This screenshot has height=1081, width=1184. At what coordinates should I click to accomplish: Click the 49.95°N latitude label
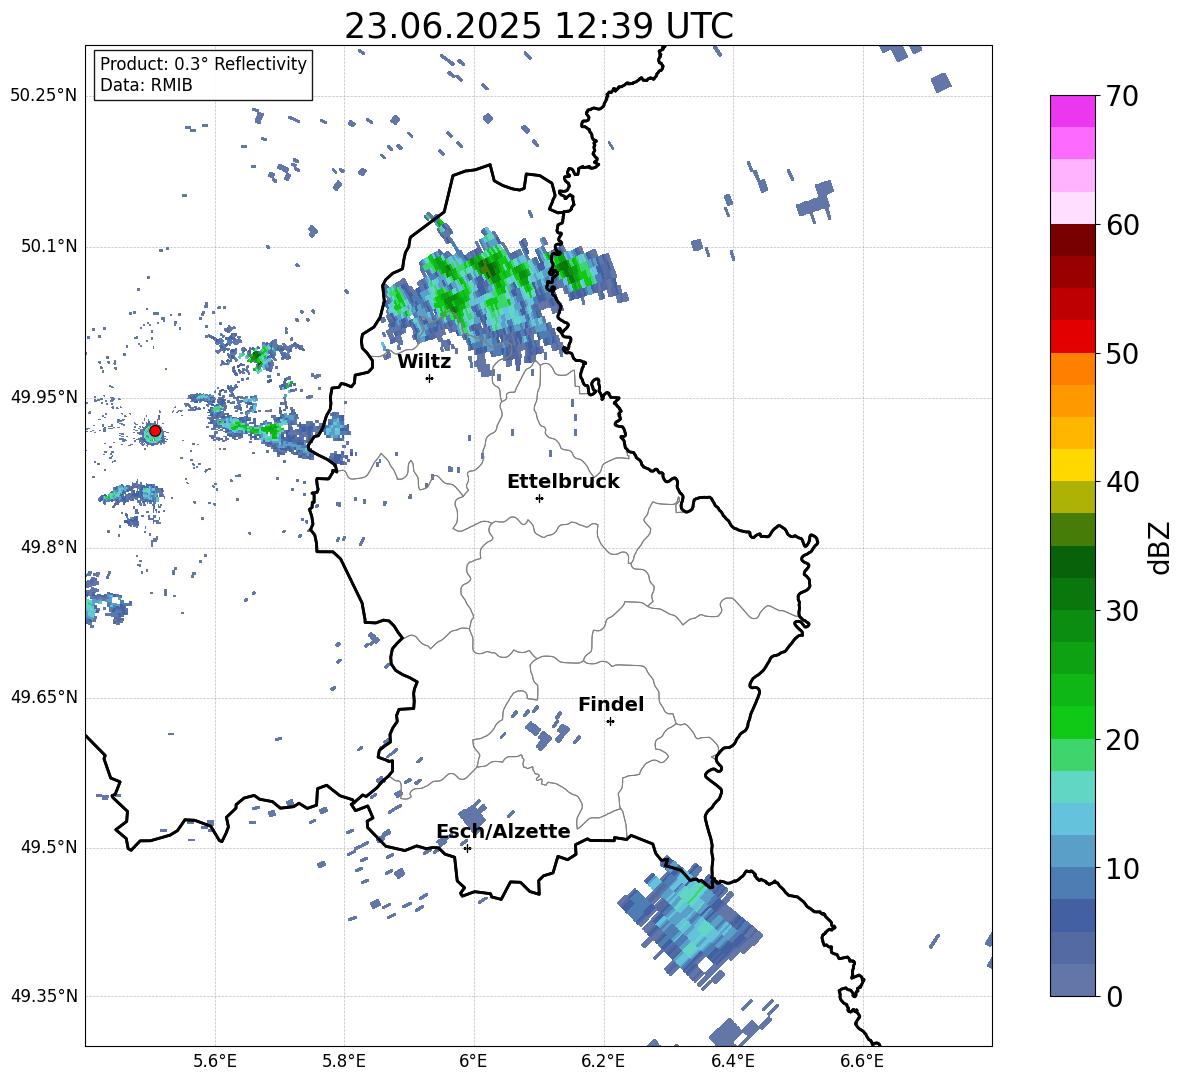click(x=44, y=398)
